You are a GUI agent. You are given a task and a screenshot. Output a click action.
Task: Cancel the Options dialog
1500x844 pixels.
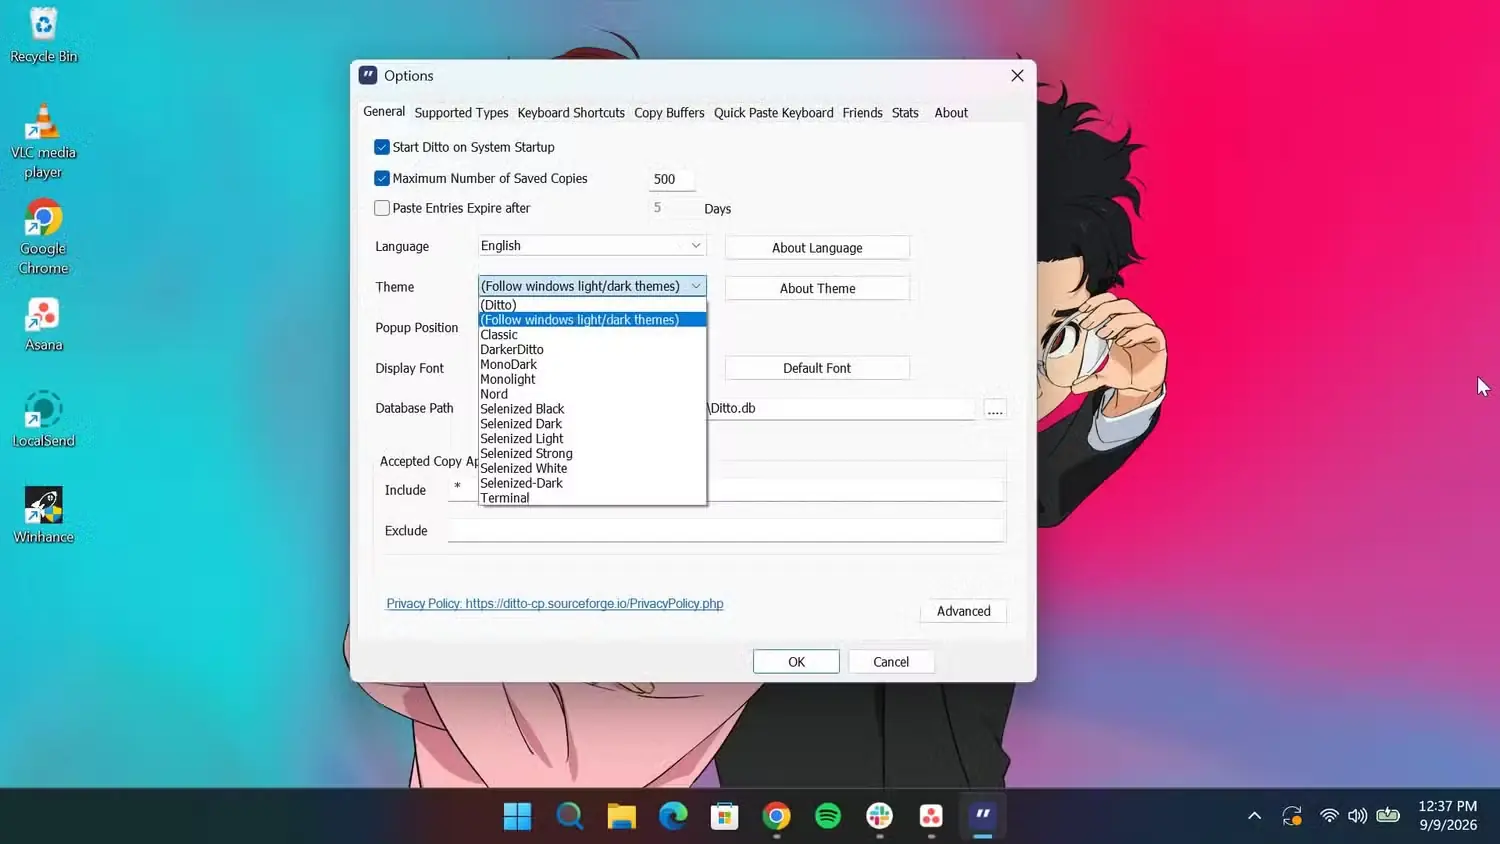click(x=891, y=662)
